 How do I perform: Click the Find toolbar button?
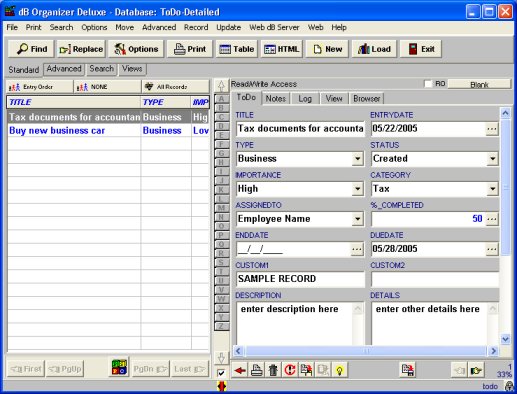pyautogui.click(x=32, y=49)
